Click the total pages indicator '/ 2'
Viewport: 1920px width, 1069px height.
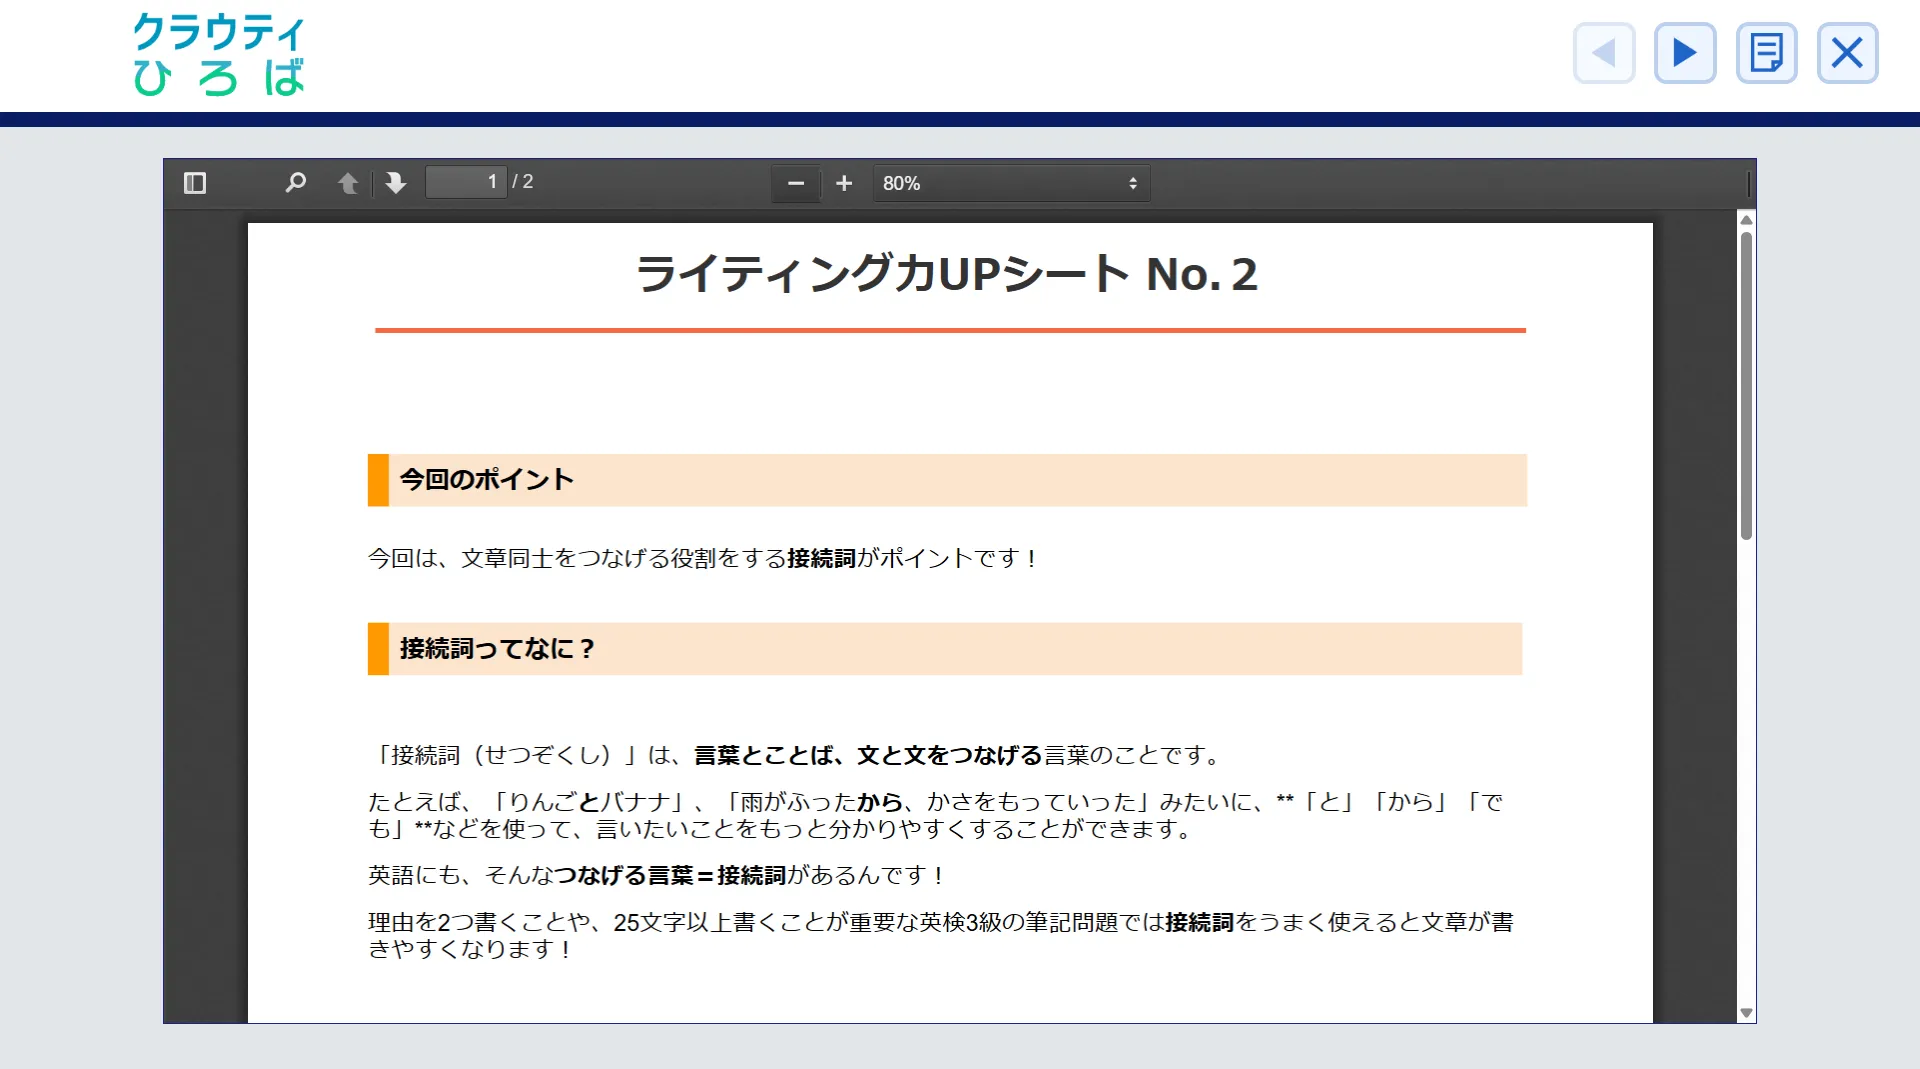pyautogui.click(x=523, y=182)
